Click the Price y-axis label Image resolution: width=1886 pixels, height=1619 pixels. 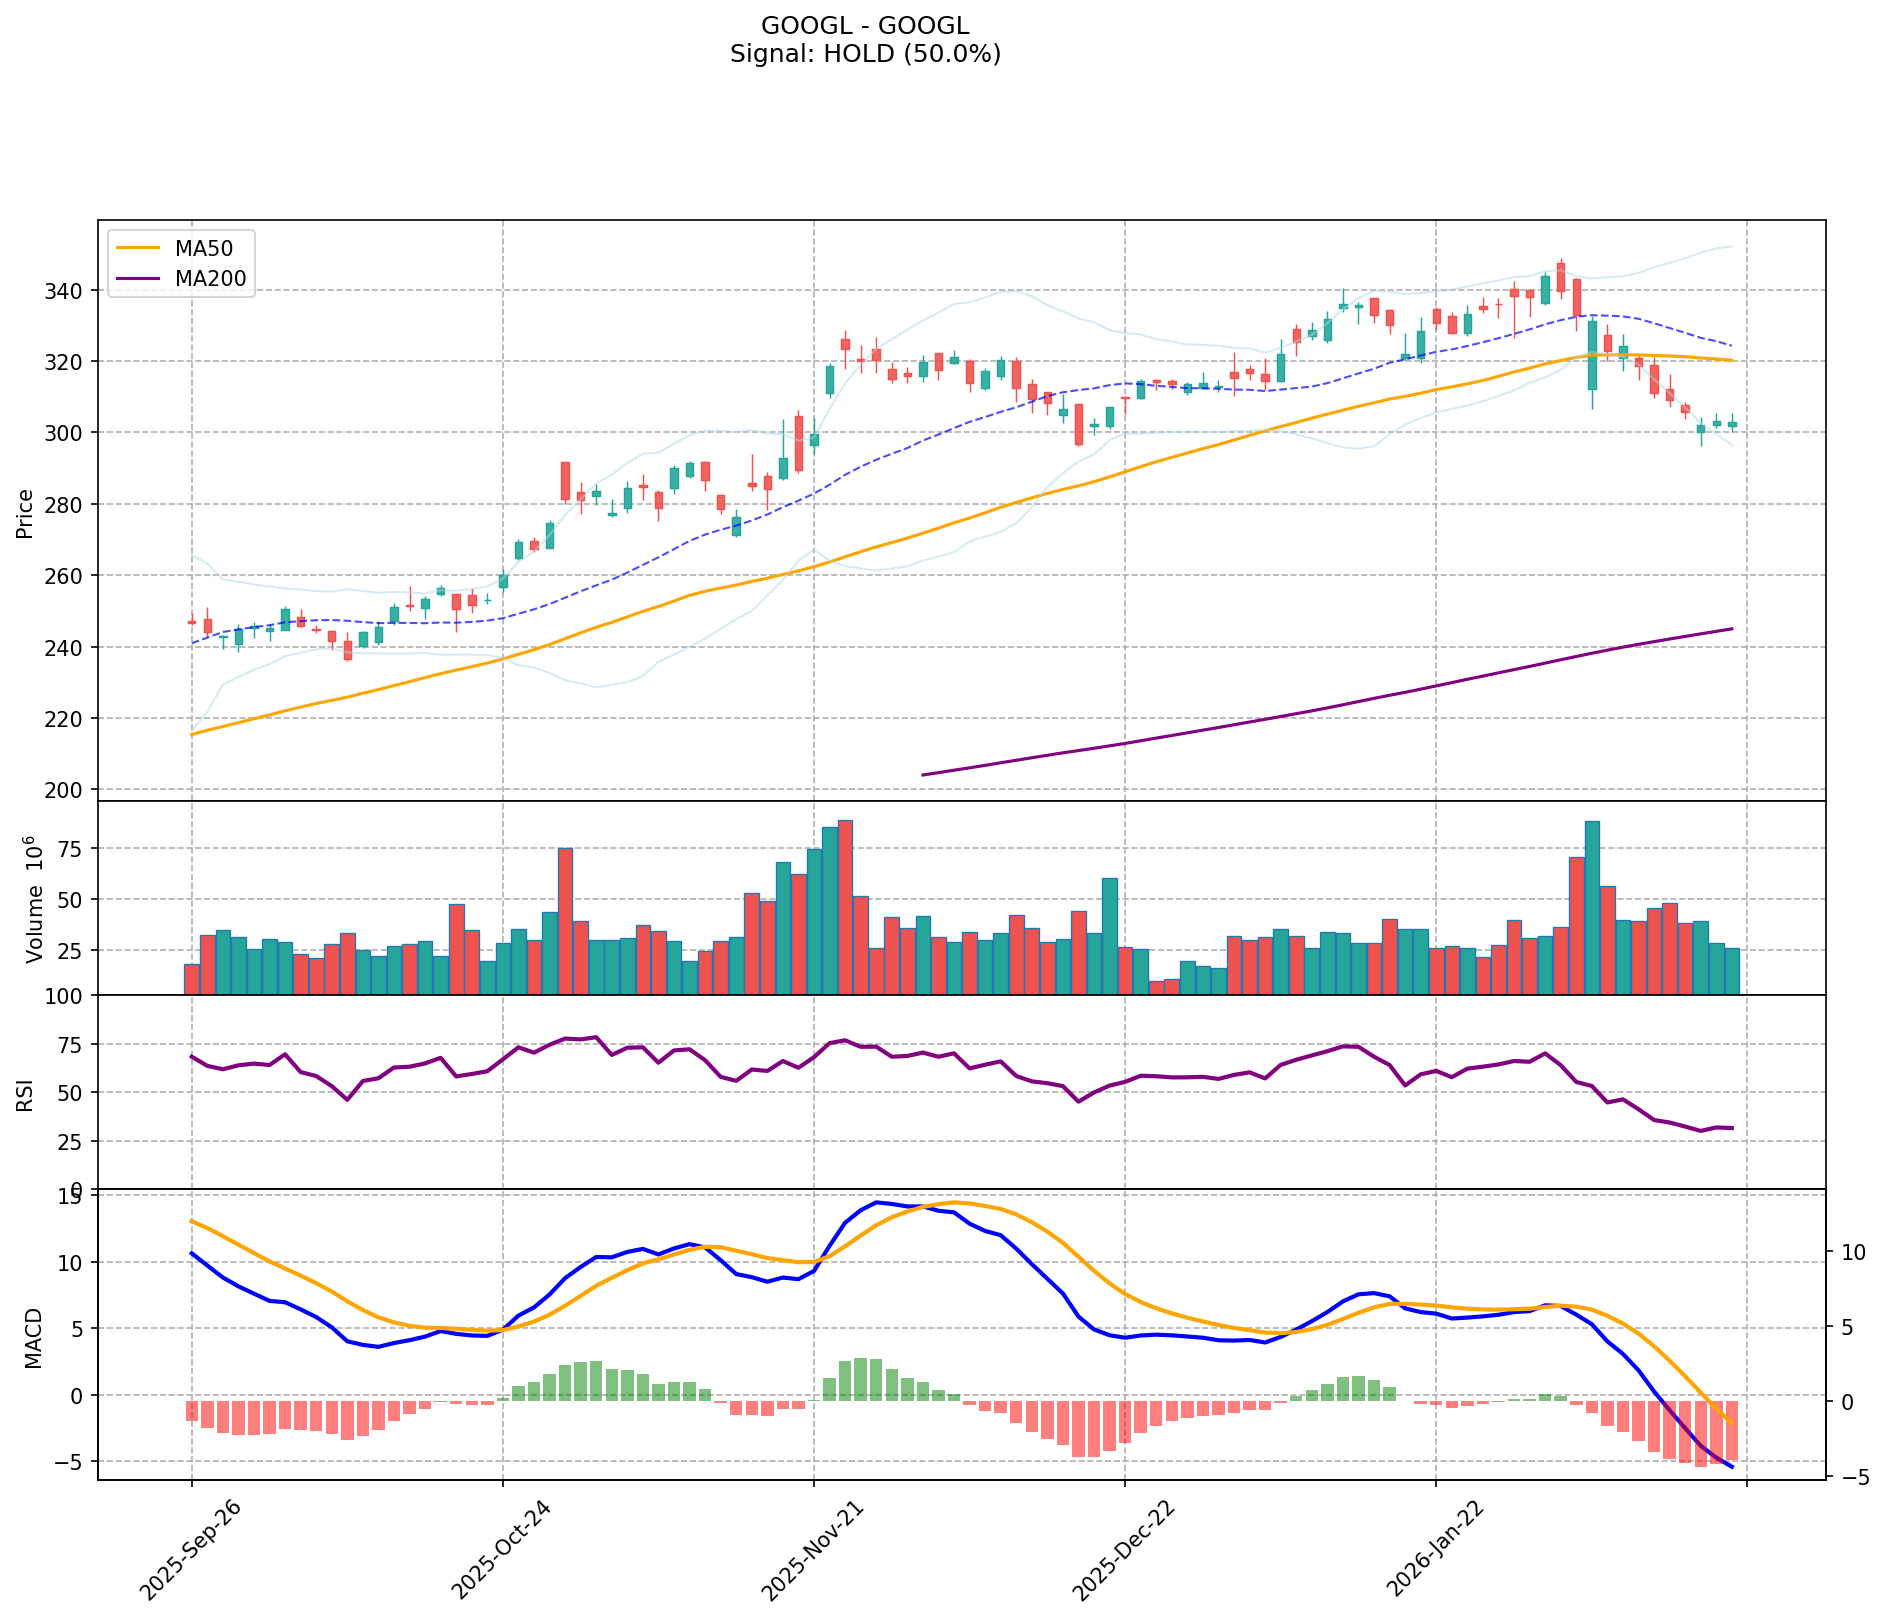click(x=26, y=513)
